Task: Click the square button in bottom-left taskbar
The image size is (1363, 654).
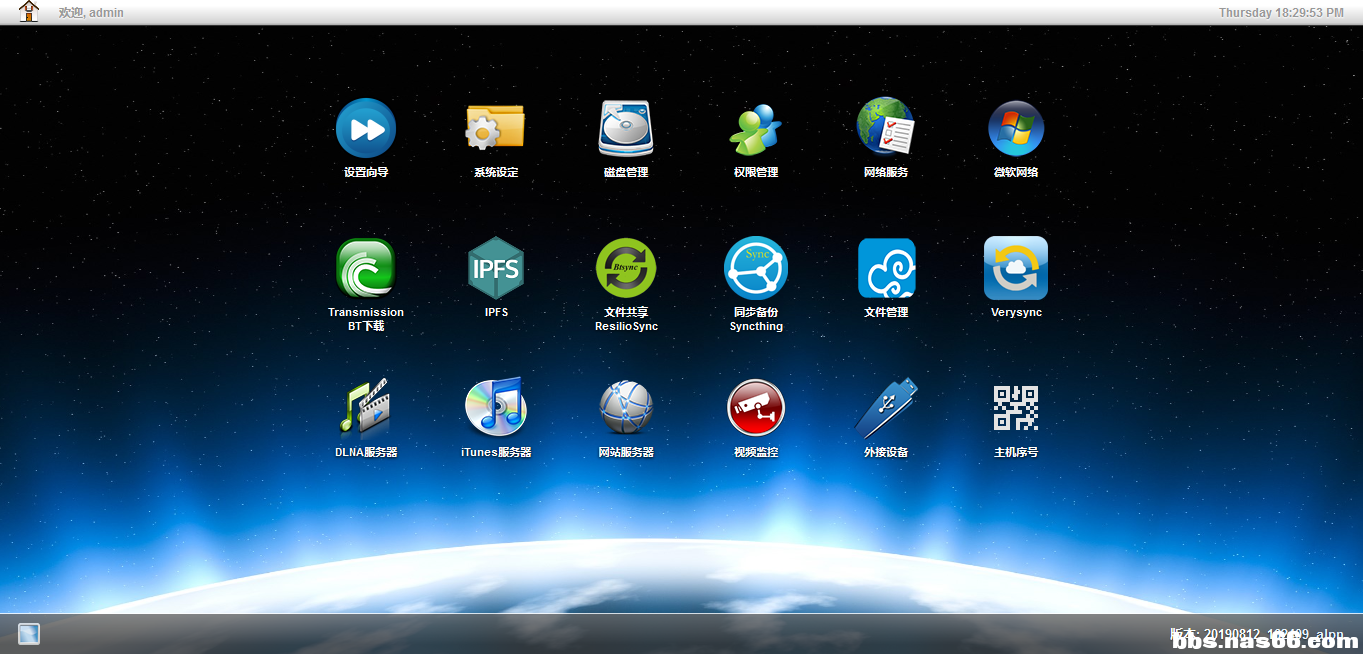Action: coord(29,634)
